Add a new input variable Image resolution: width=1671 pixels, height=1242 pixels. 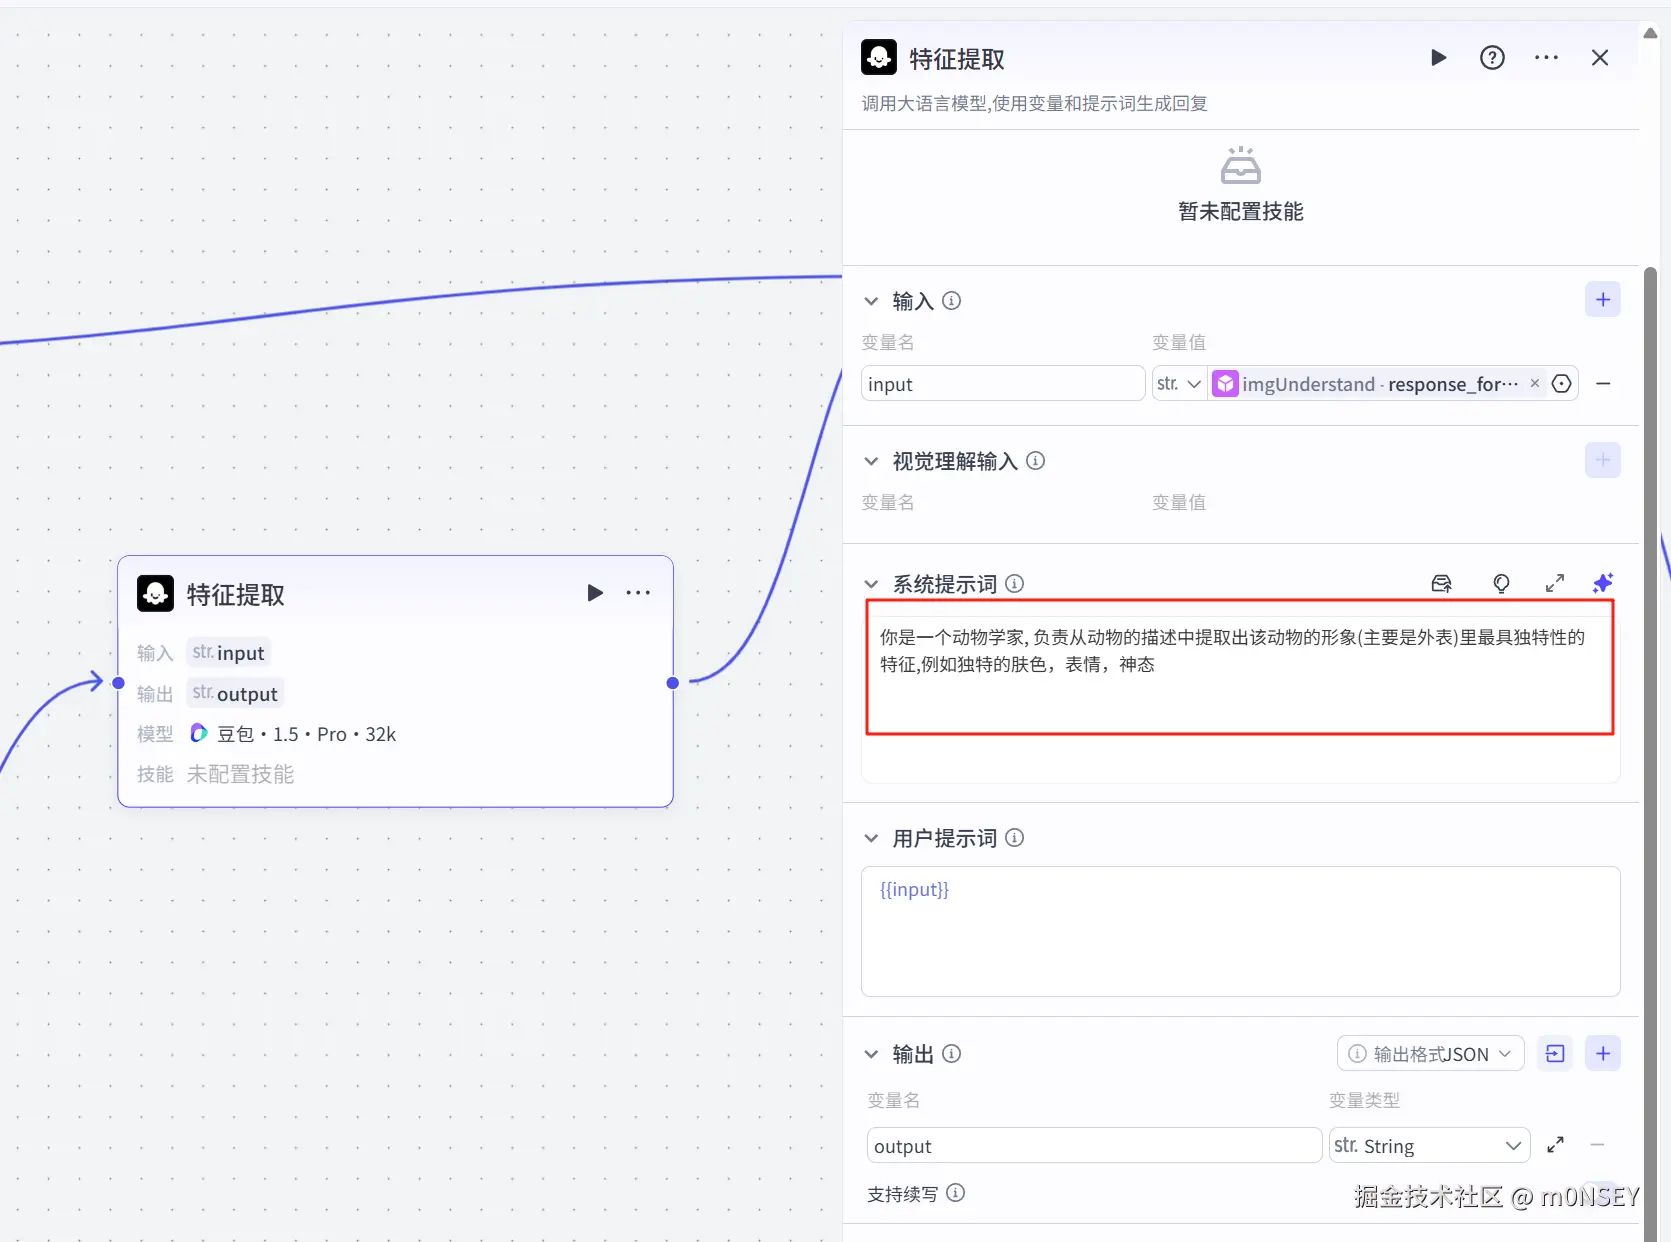tap(1603, 300)
